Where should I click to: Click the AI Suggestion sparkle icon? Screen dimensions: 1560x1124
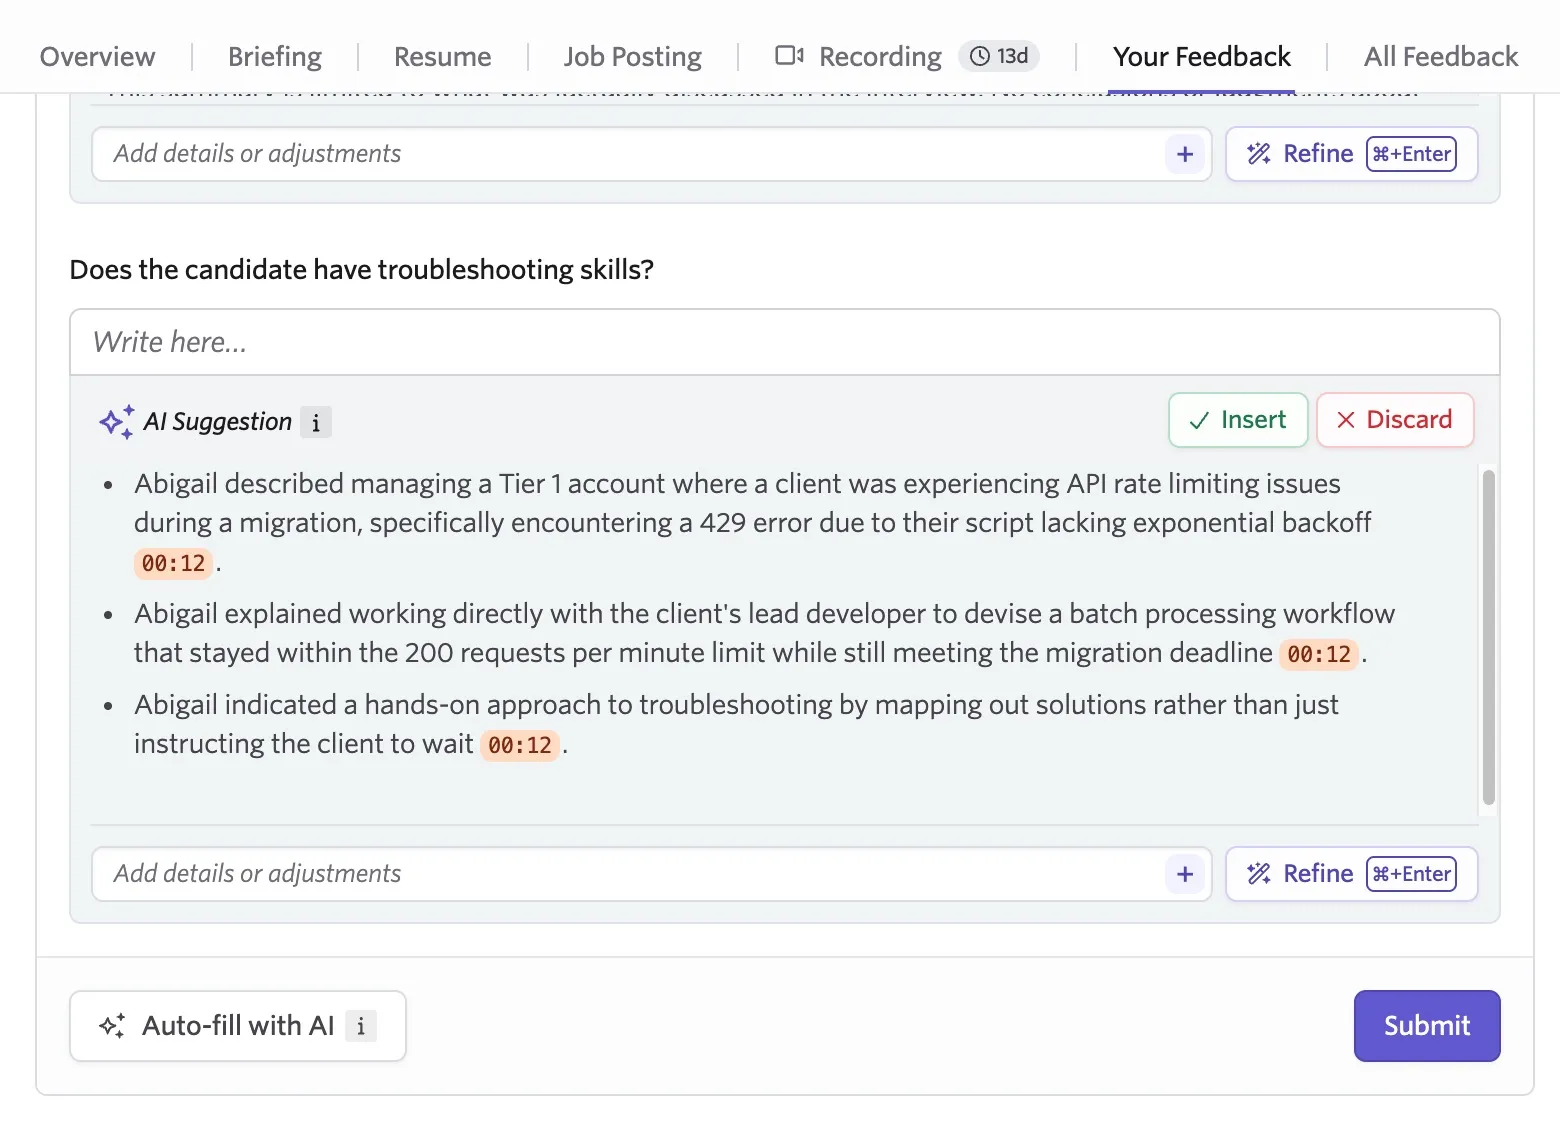[x=117, y=422]
